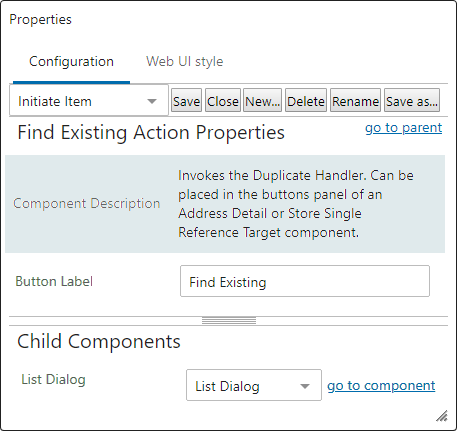The height and width of the screenshot is (431, 457).
Task: Follow the go to parent link
Action: click(x=403, y=128)
